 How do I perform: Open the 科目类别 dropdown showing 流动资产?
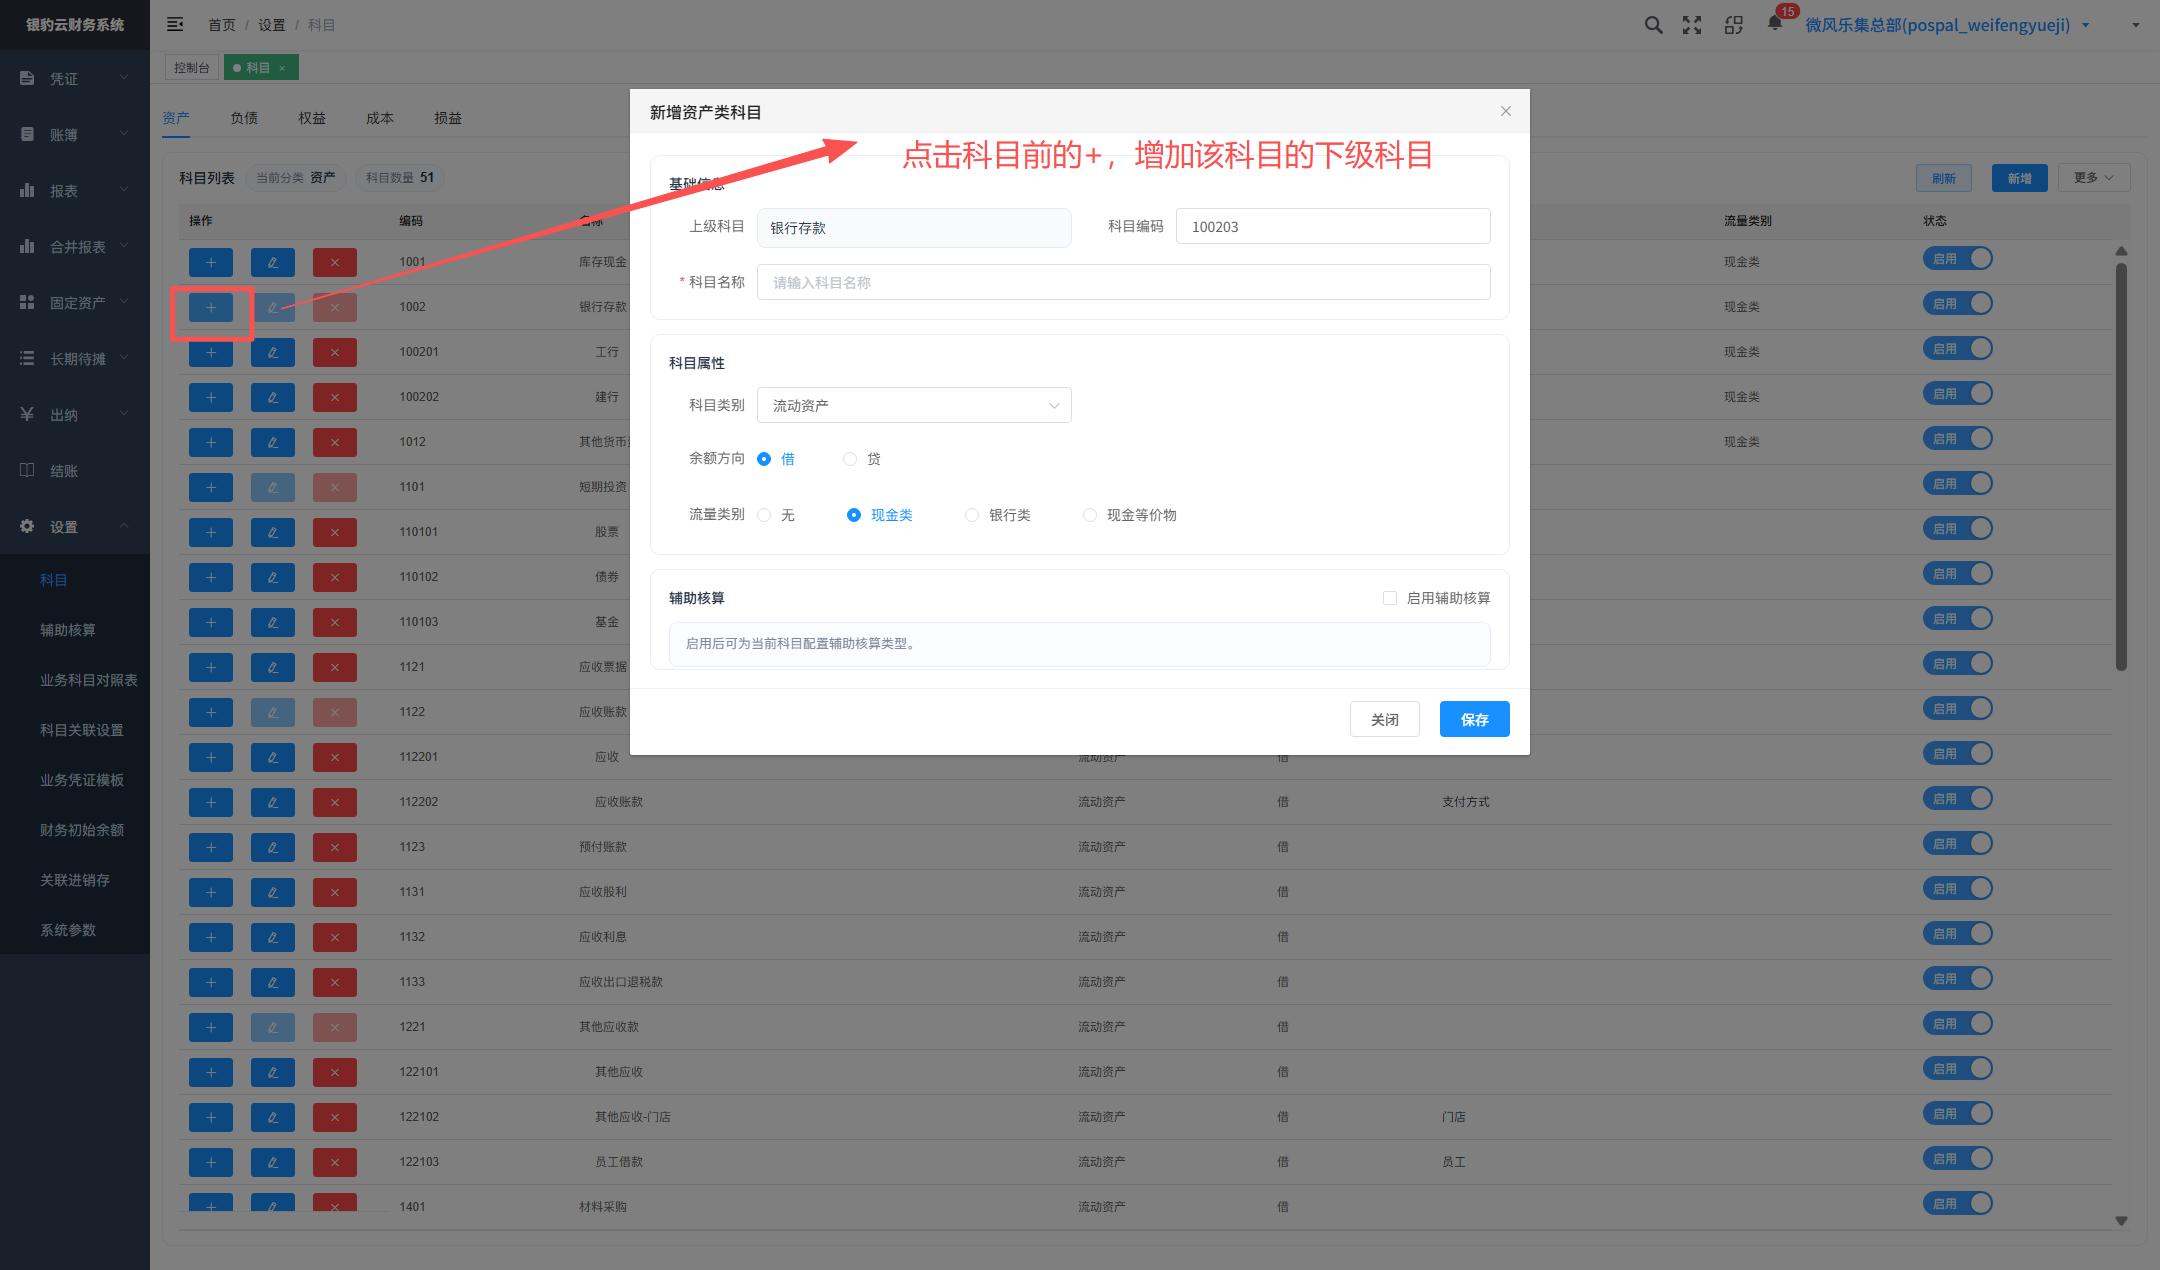click(x=914, y=405)
